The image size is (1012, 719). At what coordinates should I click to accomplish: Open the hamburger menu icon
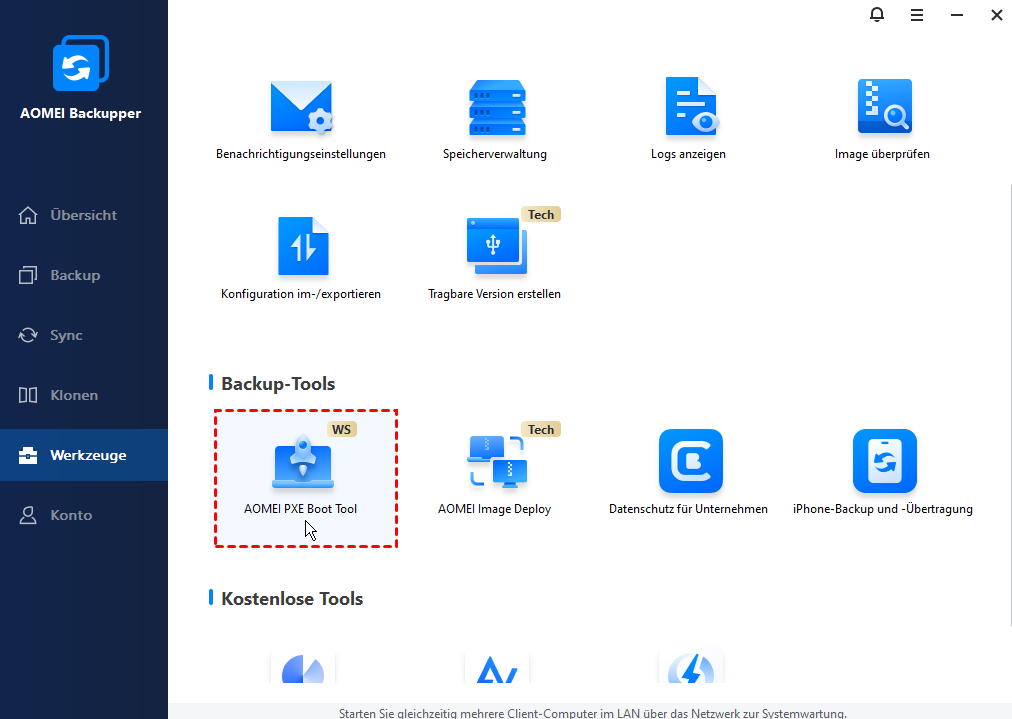click(x=916, y=15)
